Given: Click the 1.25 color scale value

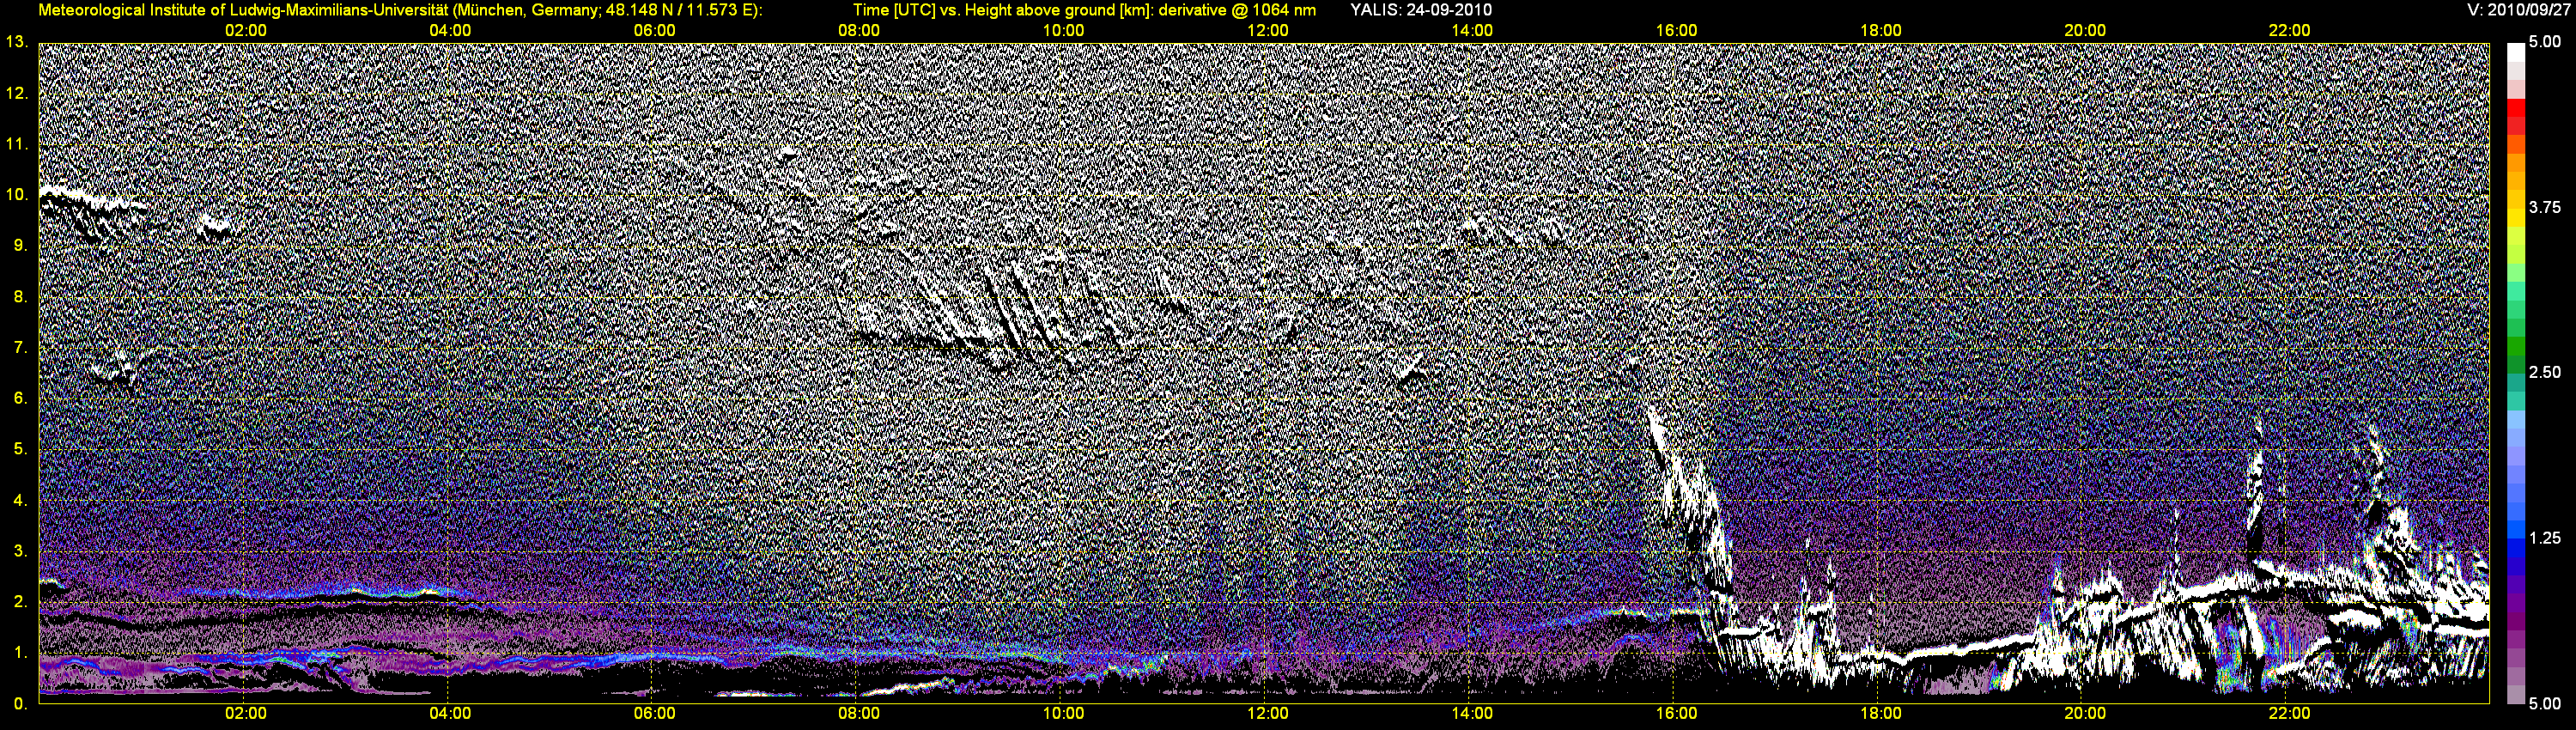Looking at the screenshot, I should [x=2545, y=538].
